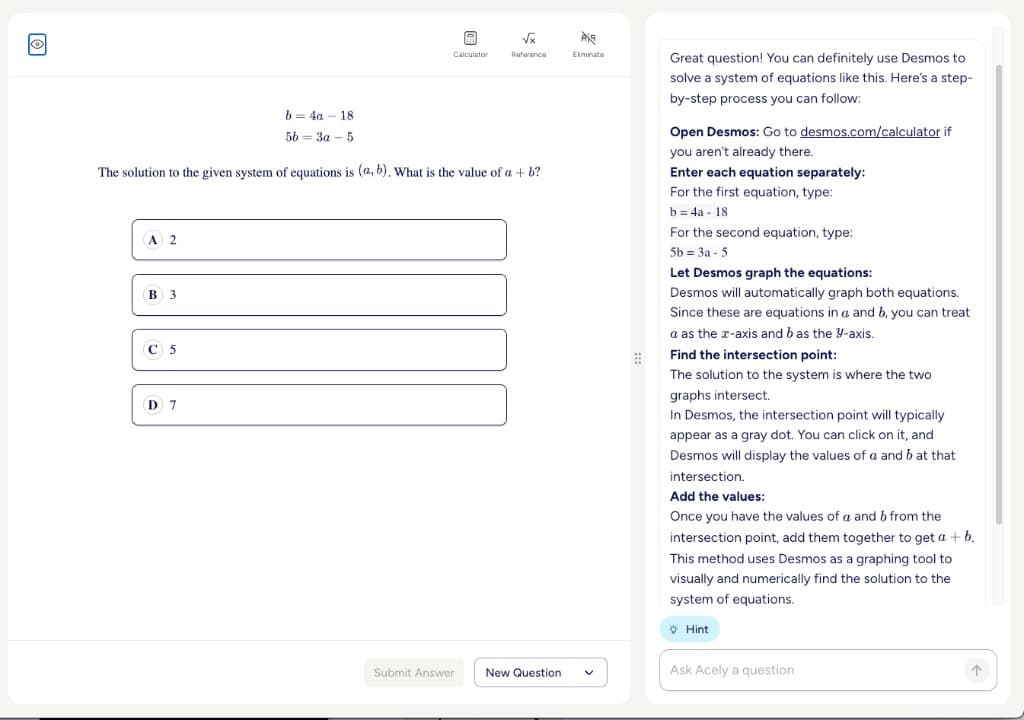This screenshot has width=1024, height=720.
Task: Open the Reference formula sheet
Action: pyautogui.click(x=529, y=42)
